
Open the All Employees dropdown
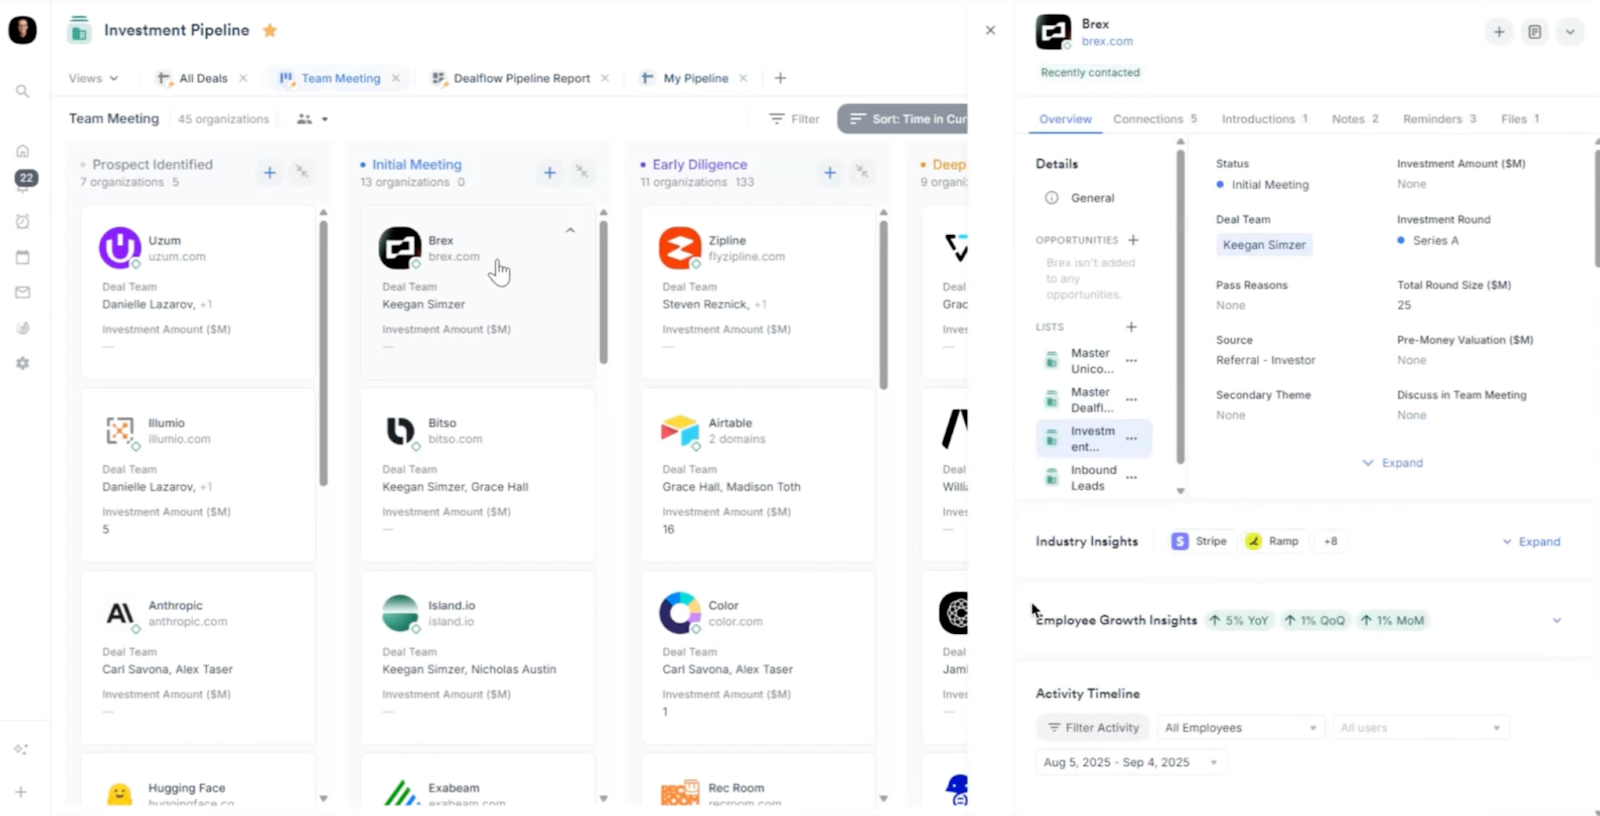click(x=1240, y=728)
